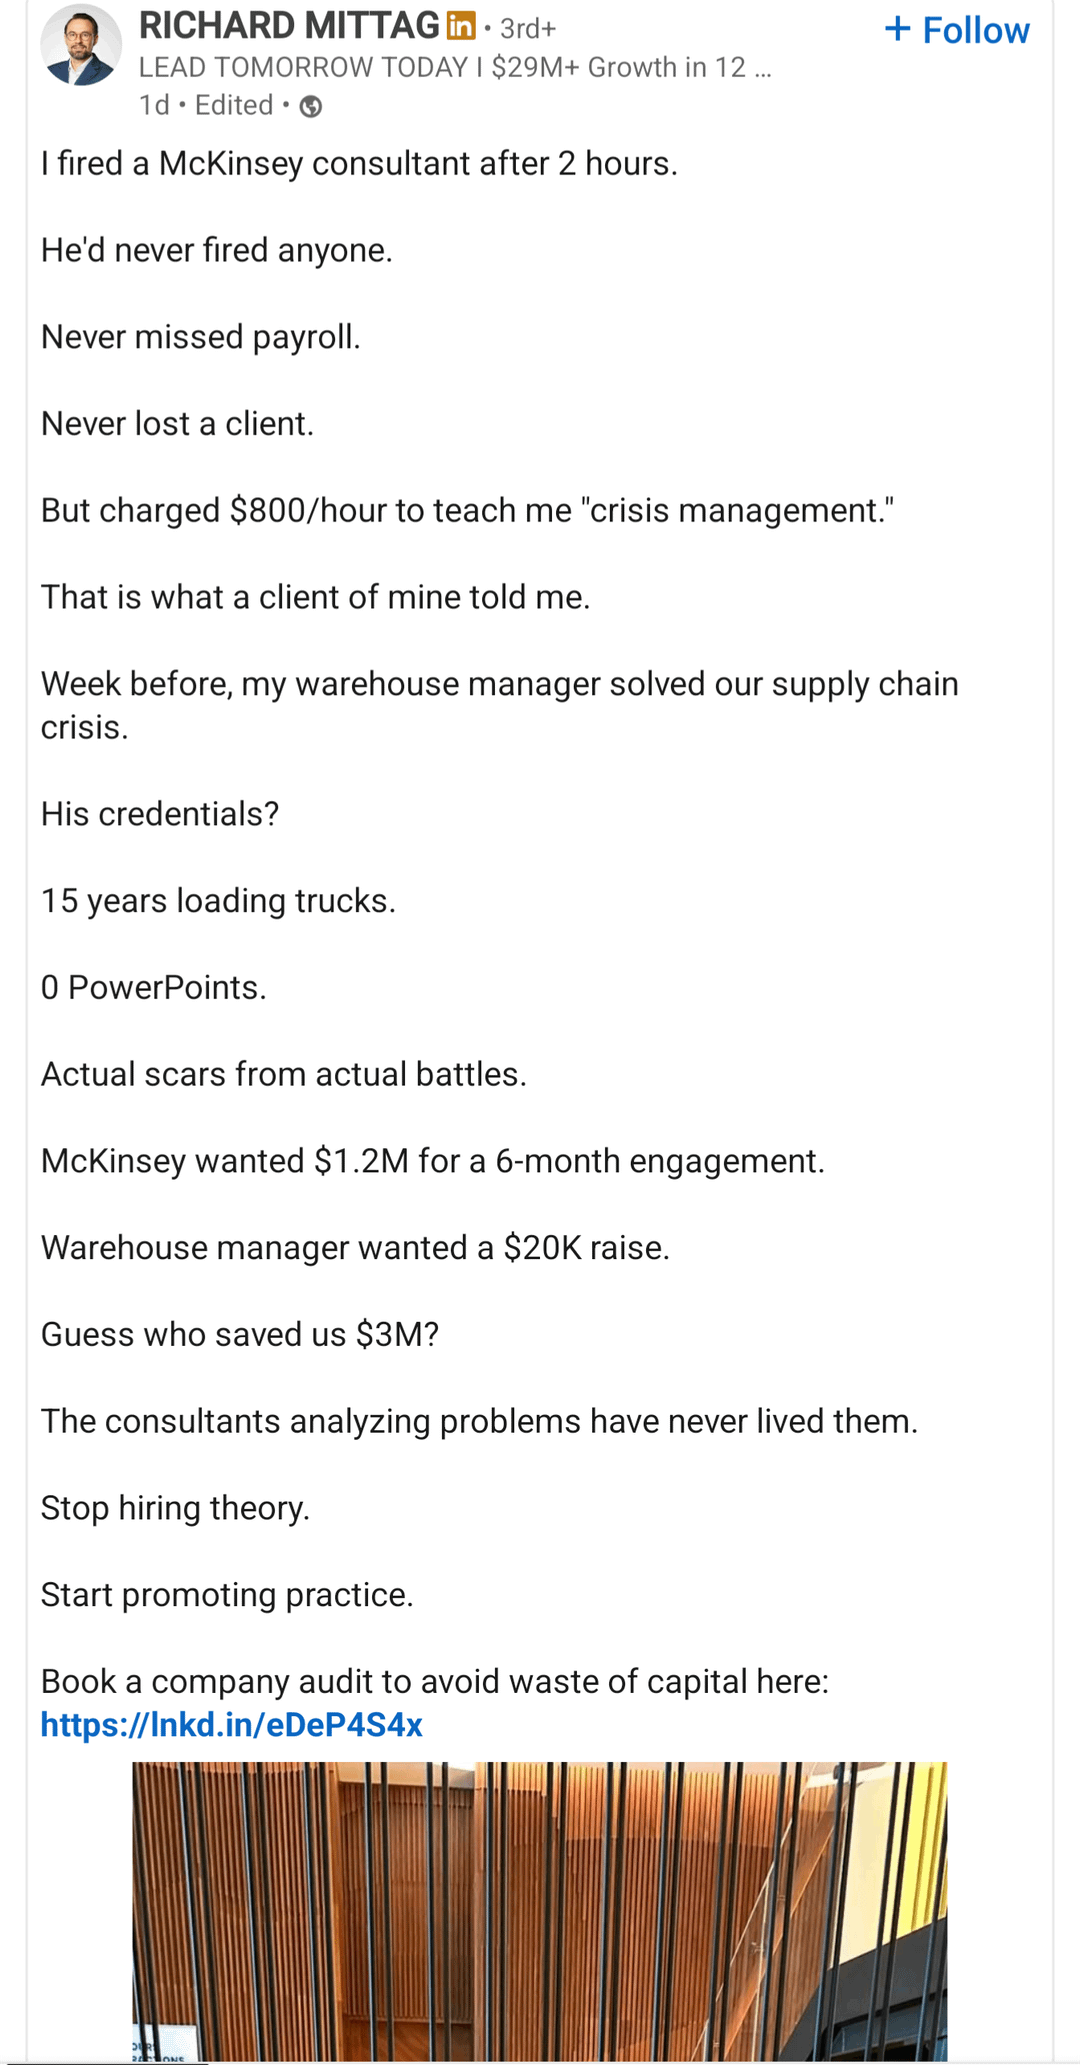
Task: Click "Guess who saved us $3M?" text
Action: point(240,1334)
